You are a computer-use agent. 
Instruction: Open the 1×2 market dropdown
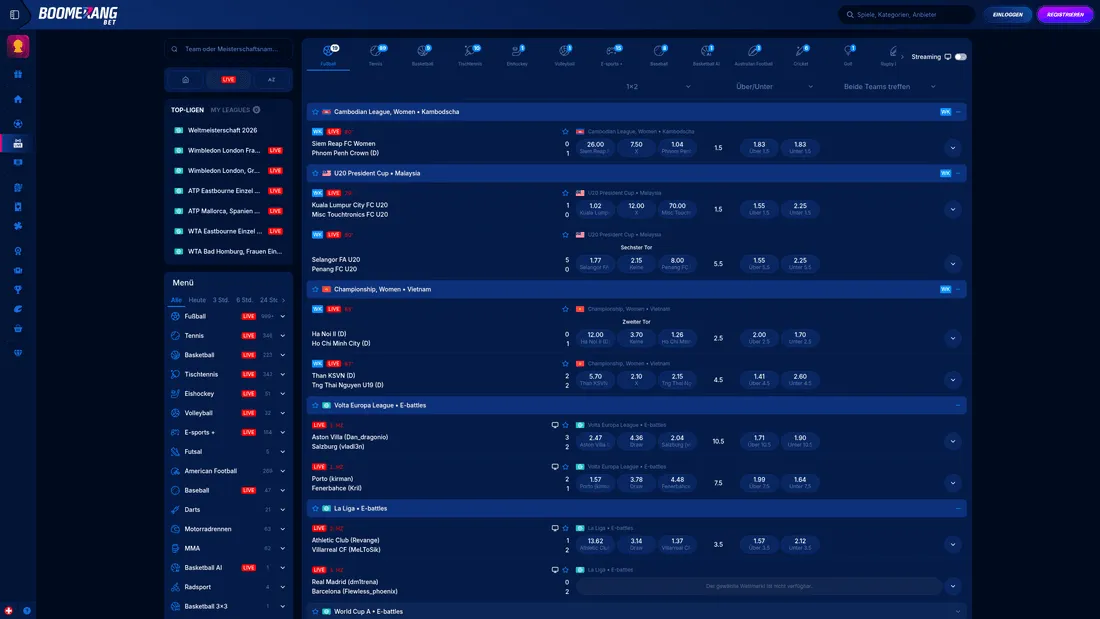coord(657,86)
